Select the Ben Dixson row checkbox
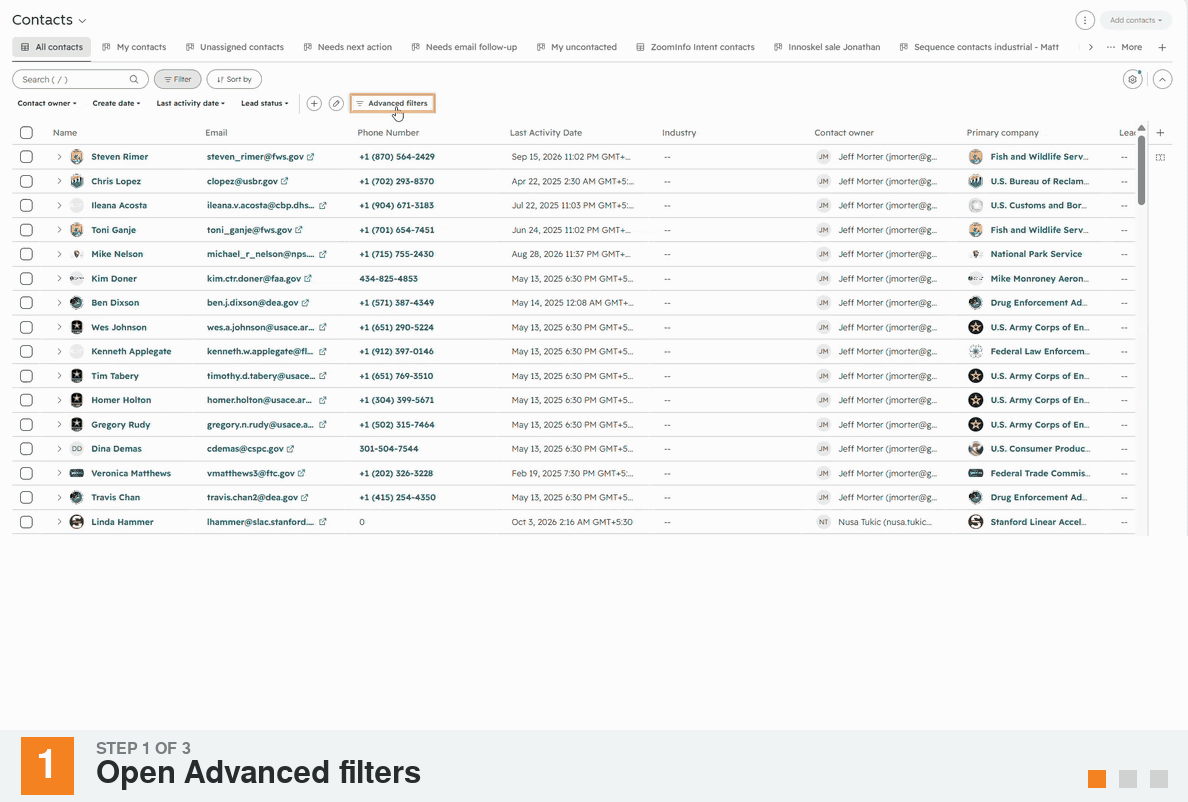Viewport: 1188px width, 802px height. click(27, 303)
